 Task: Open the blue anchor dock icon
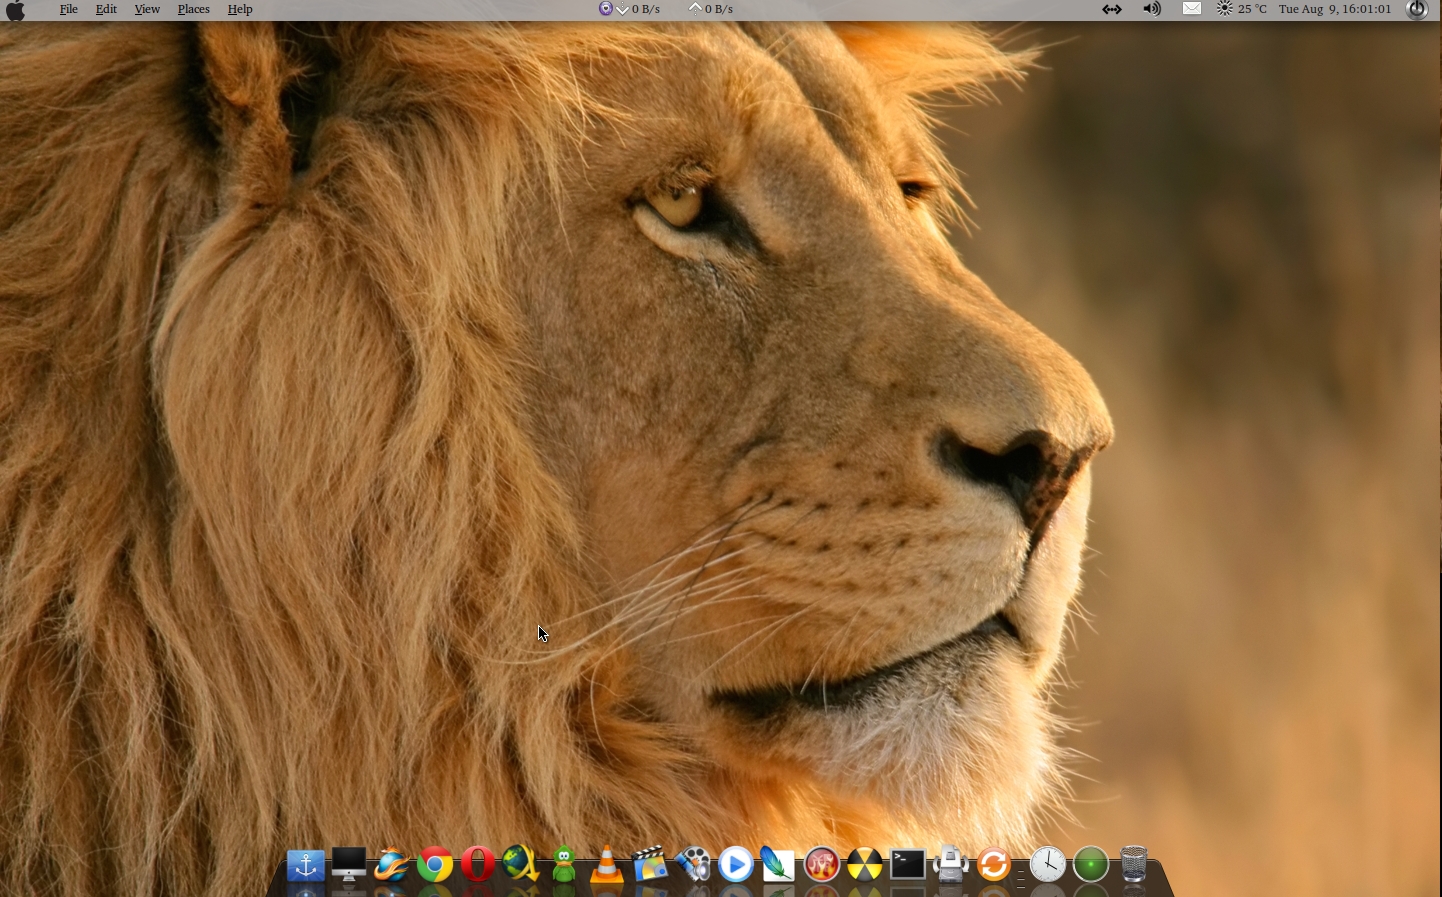tap(305, 865)
